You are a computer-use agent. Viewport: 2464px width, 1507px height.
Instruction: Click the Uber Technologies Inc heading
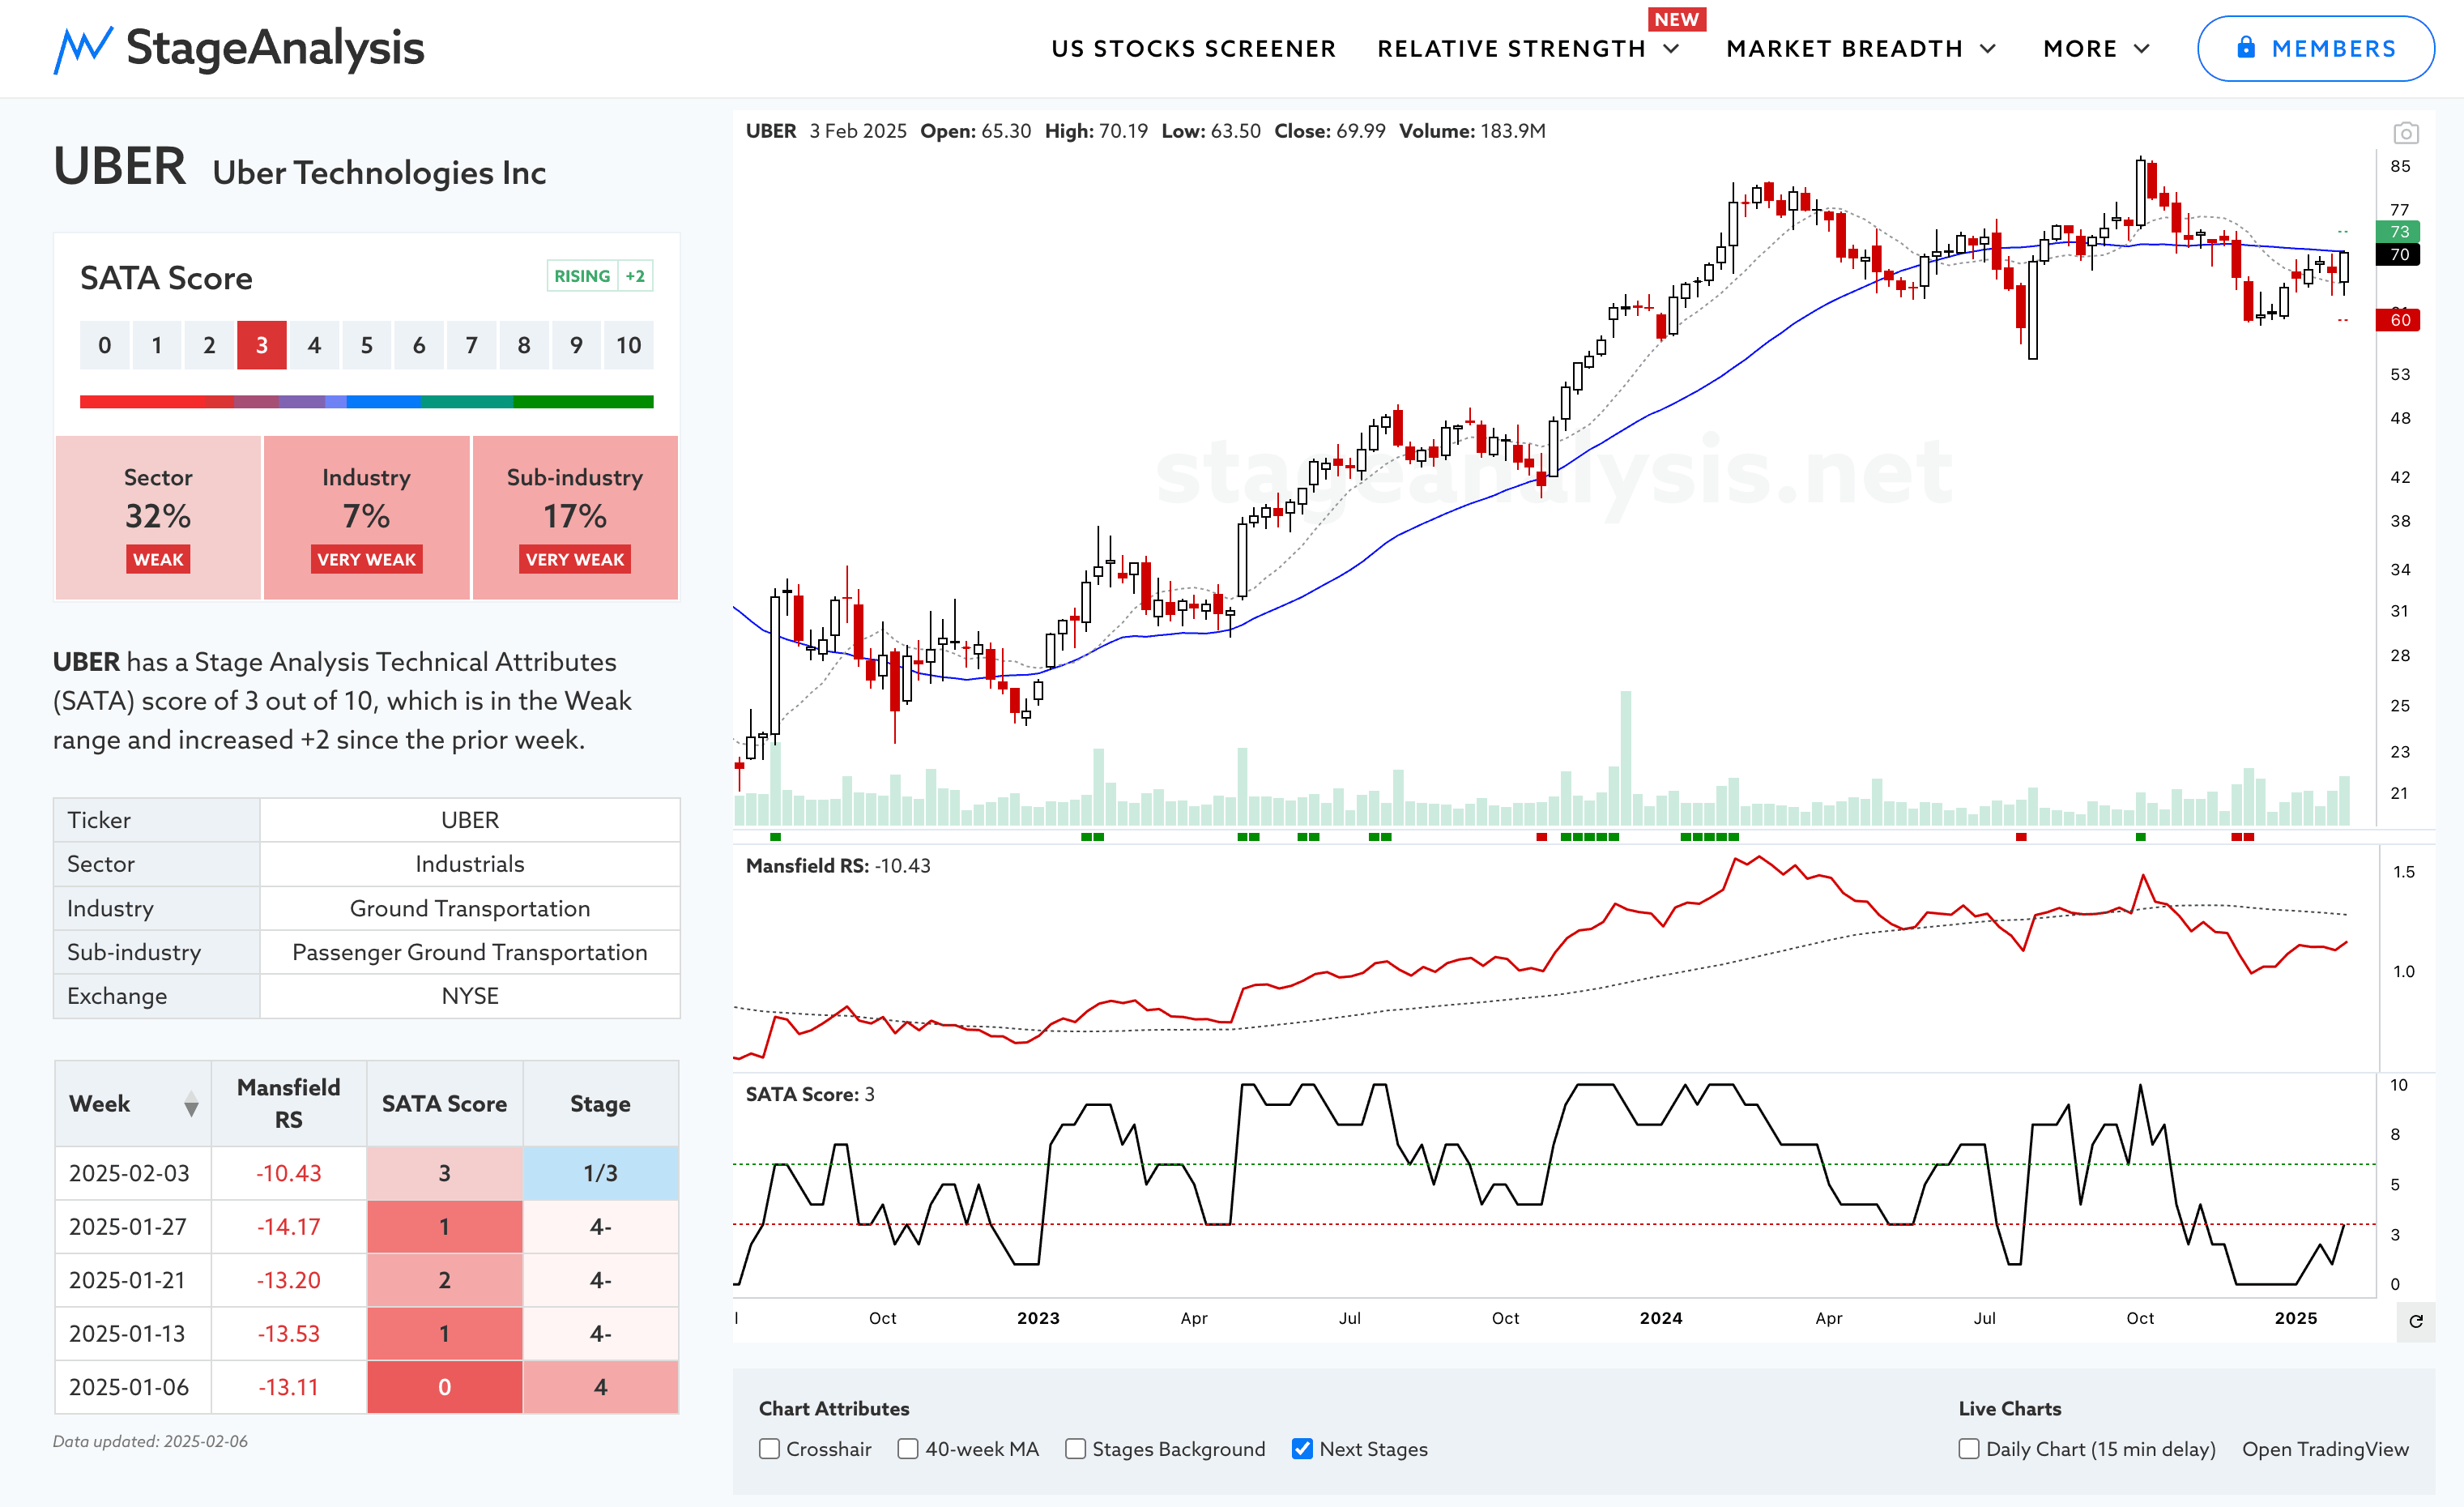(x=379, y=172)
